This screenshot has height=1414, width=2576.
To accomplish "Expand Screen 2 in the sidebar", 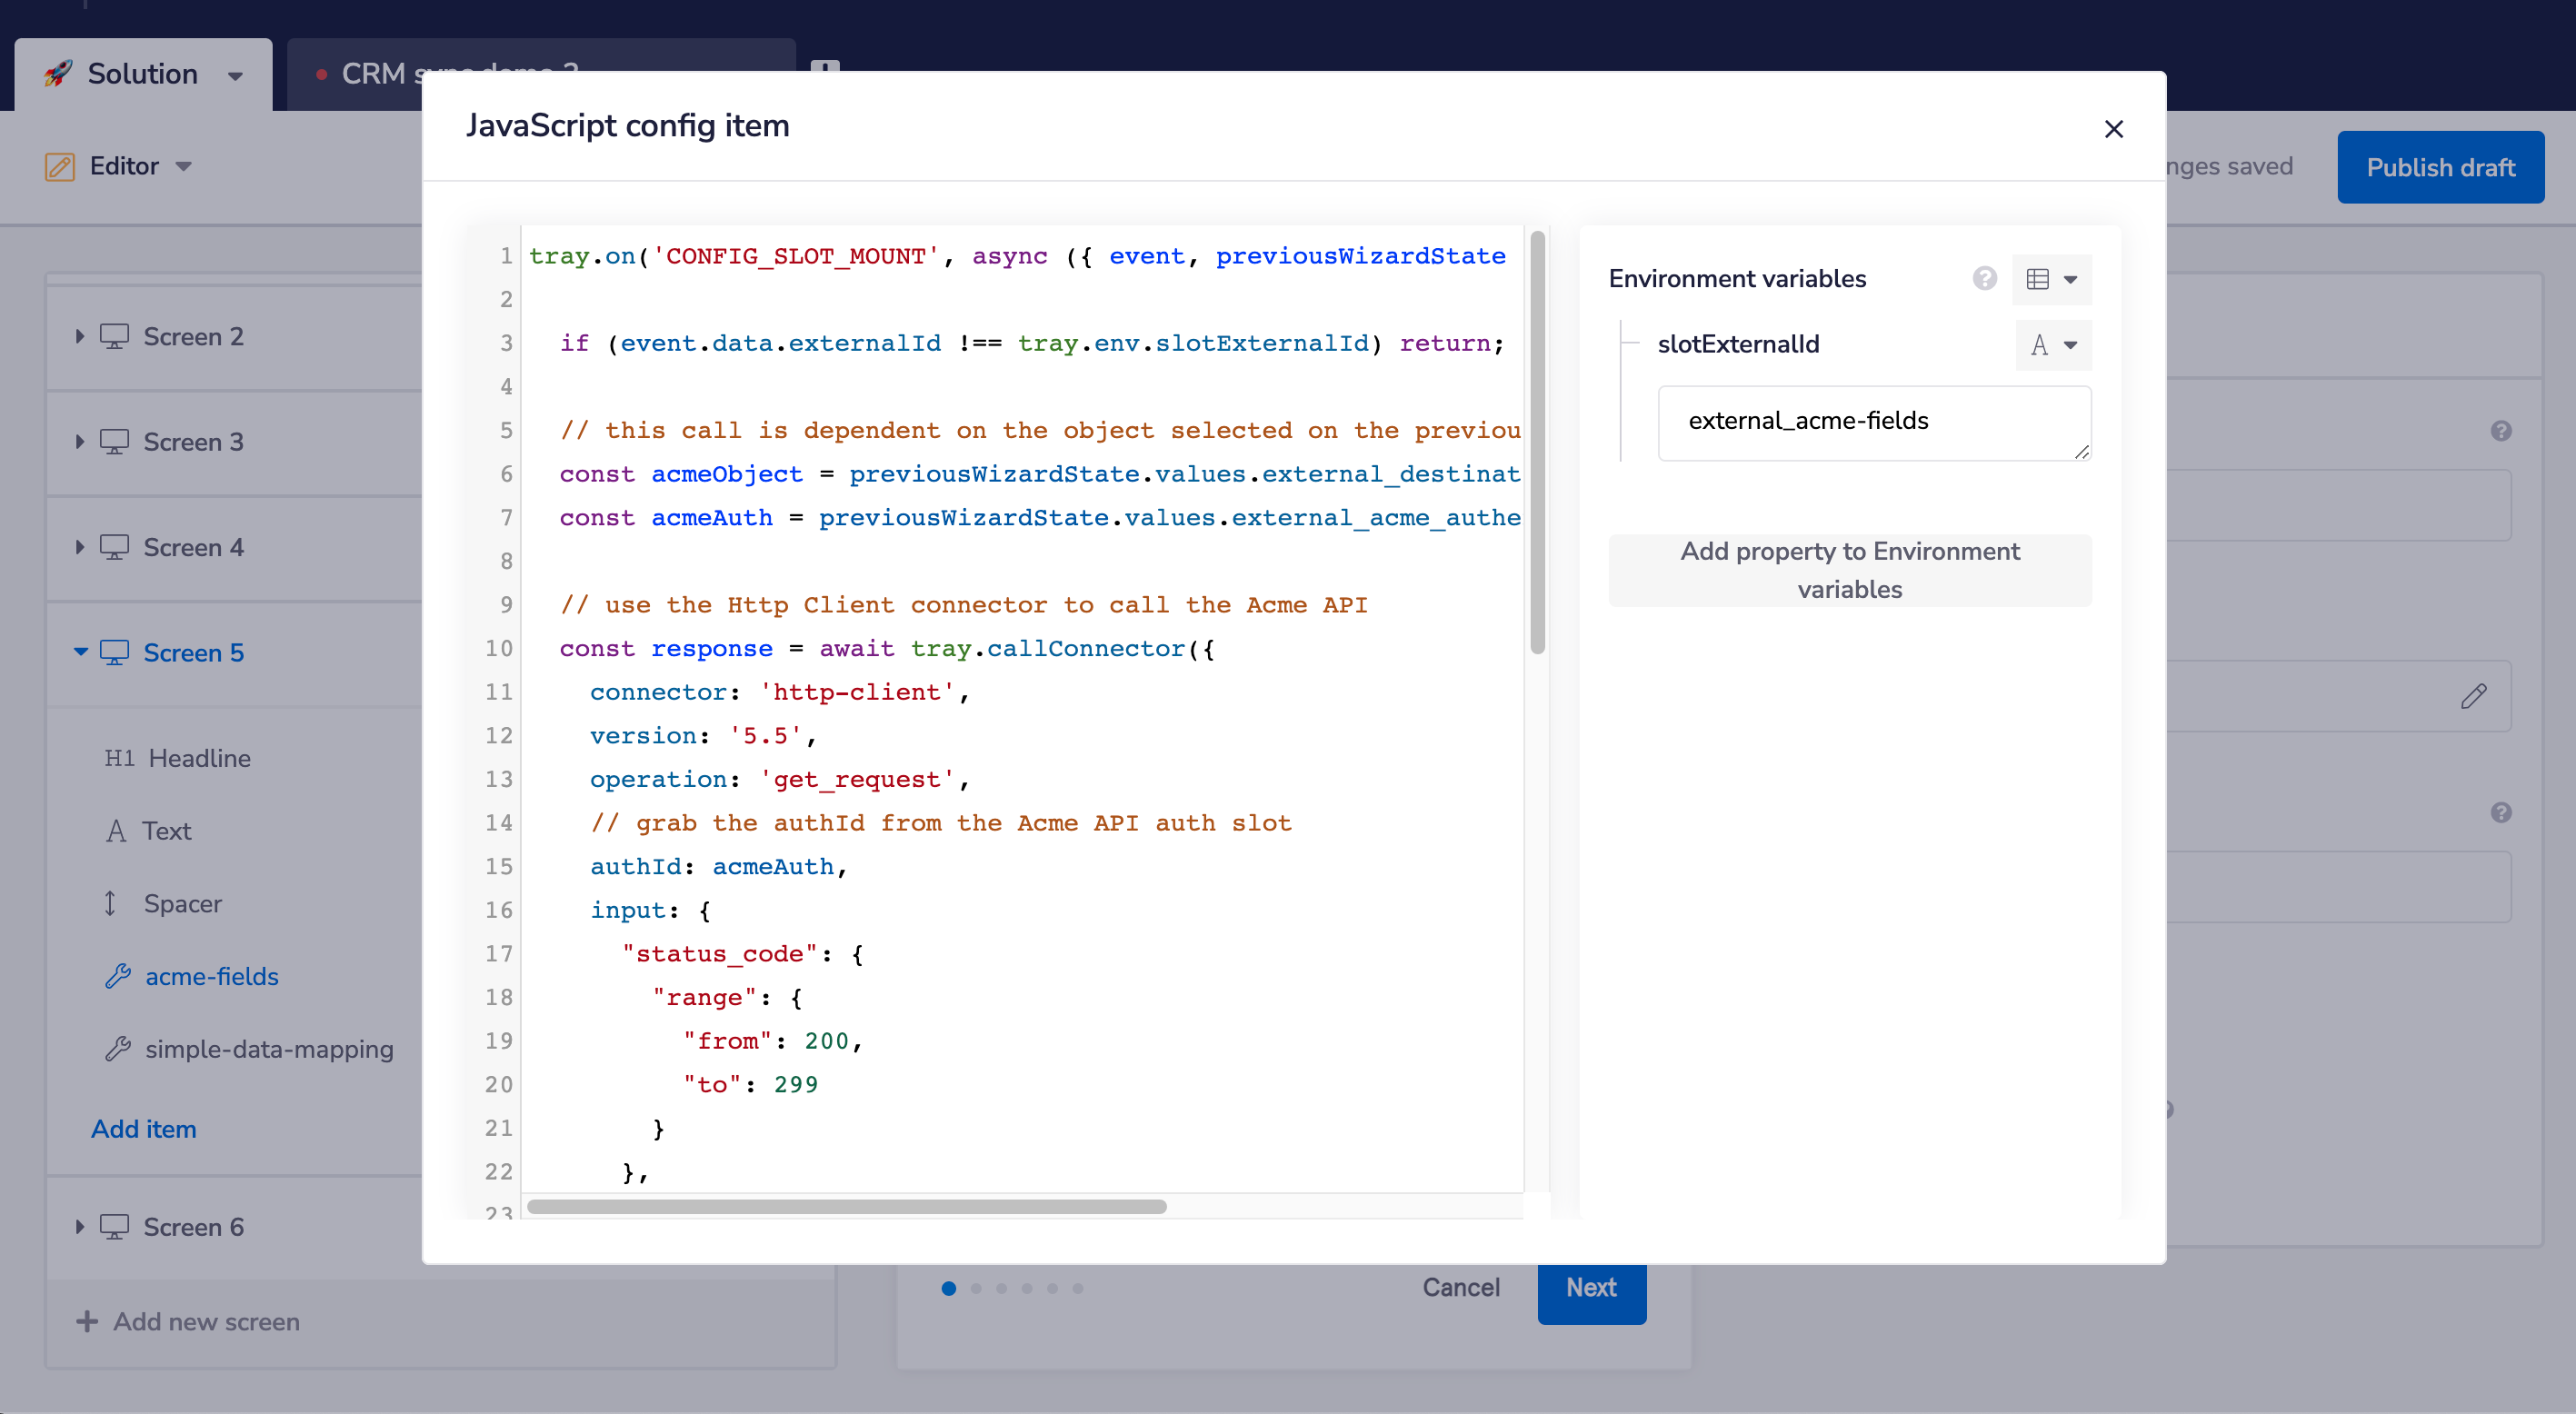I will pos(81,336).
